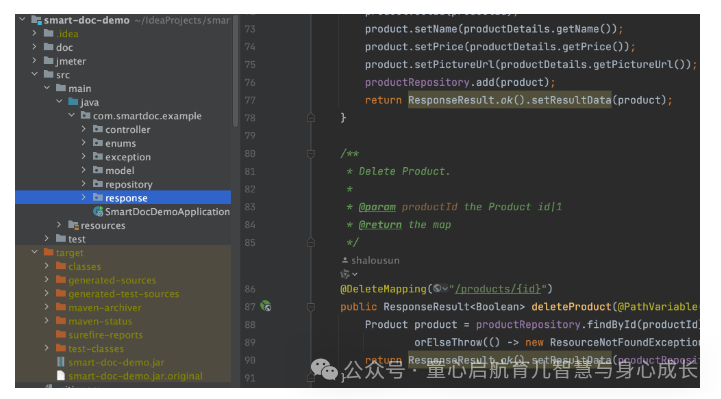Click the orange target folder icon
This screenshot has width=721, height=399.
coord(49,252)
